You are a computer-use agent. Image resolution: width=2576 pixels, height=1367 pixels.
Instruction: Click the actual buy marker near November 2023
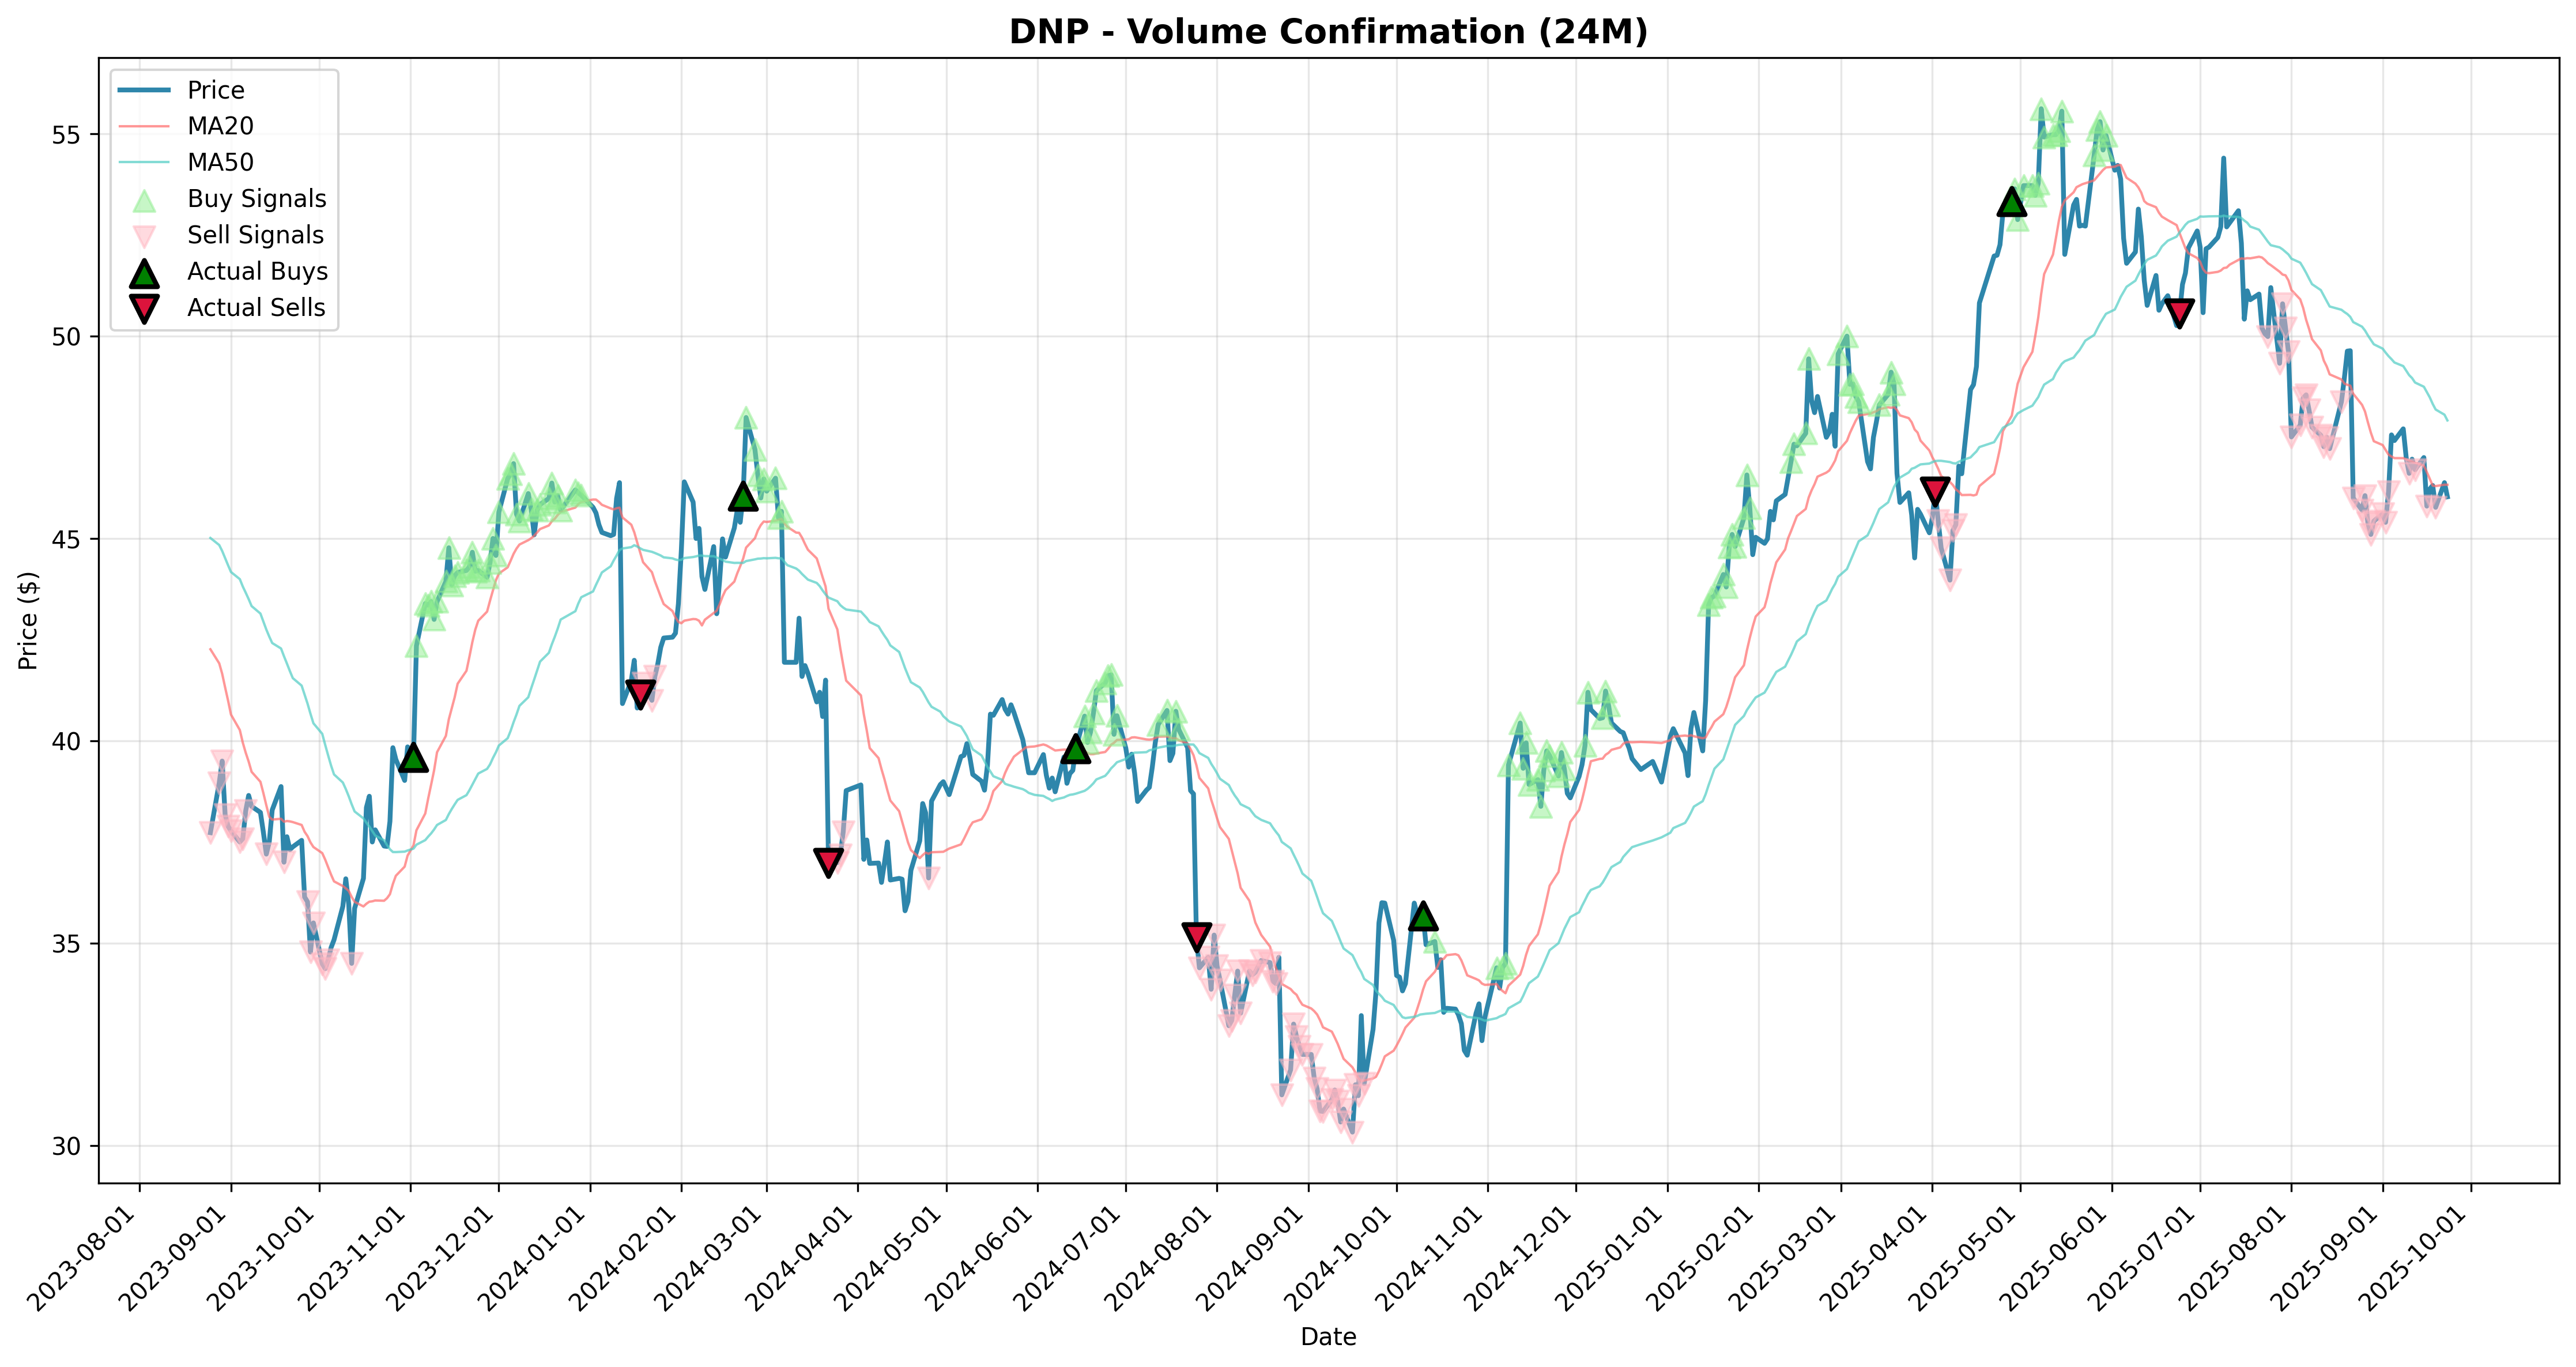click(413, 757)
